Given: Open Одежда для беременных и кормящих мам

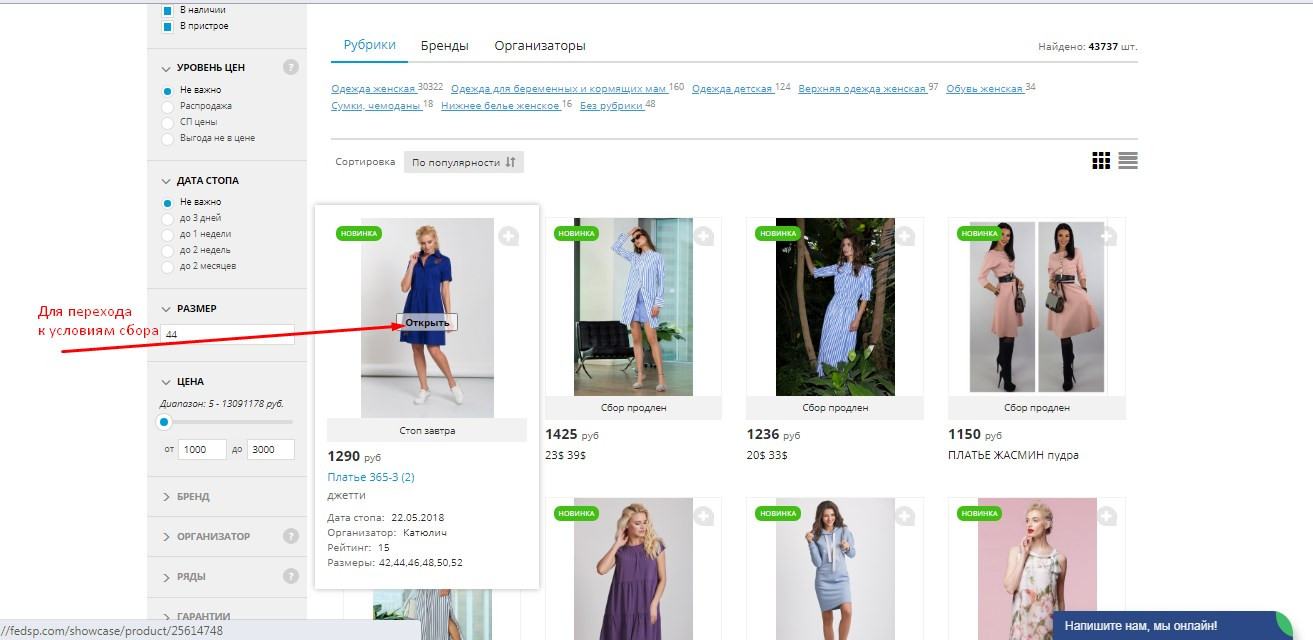Looking at the screenshot, I should (559, 89).
